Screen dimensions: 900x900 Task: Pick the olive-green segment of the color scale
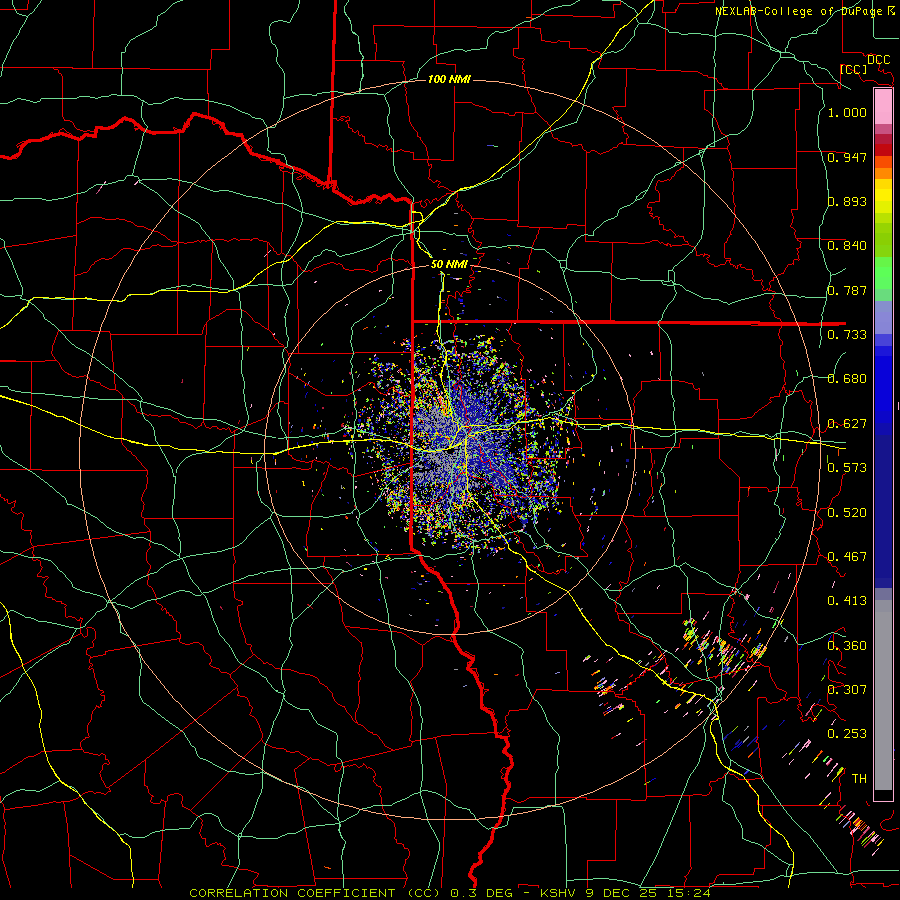883,239
